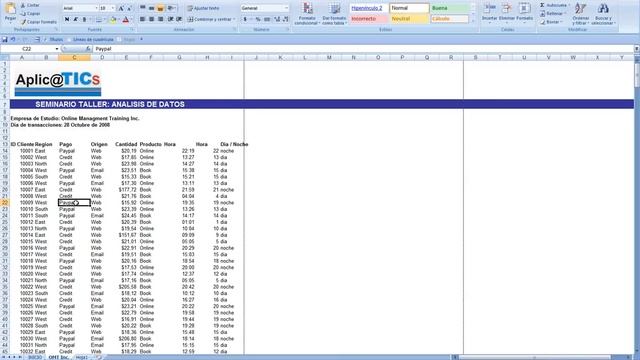
Task: Decrease decimal places
Action: [x=285, y=19]
